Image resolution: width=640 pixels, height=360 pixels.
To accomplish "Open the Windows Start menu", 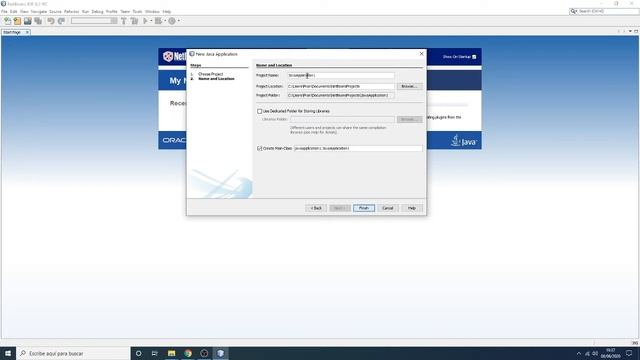I will [x=8, y=353].
